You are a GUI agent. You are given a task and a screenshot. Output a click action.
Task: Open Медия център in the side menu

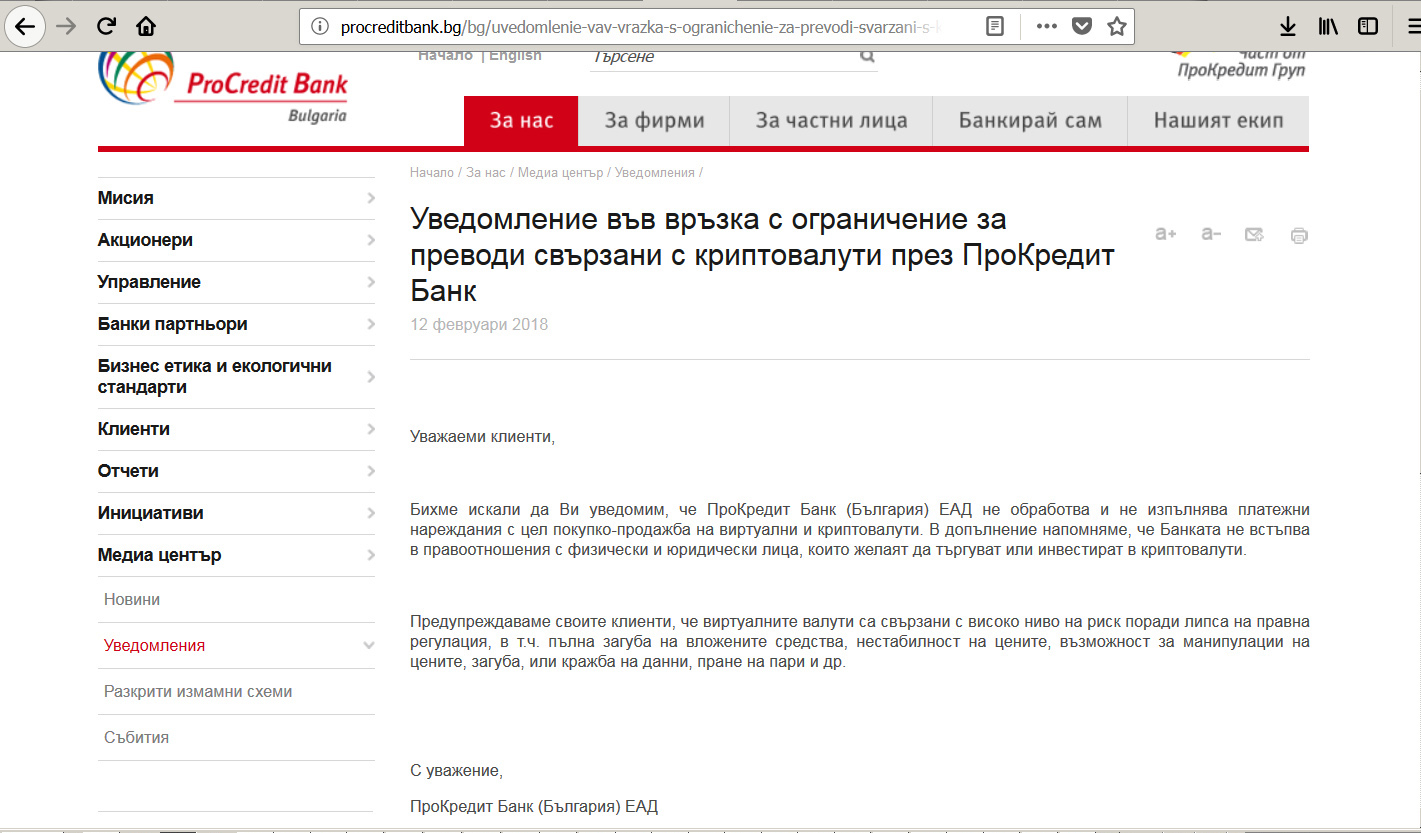pyautogui.click(x=160, y=555)
